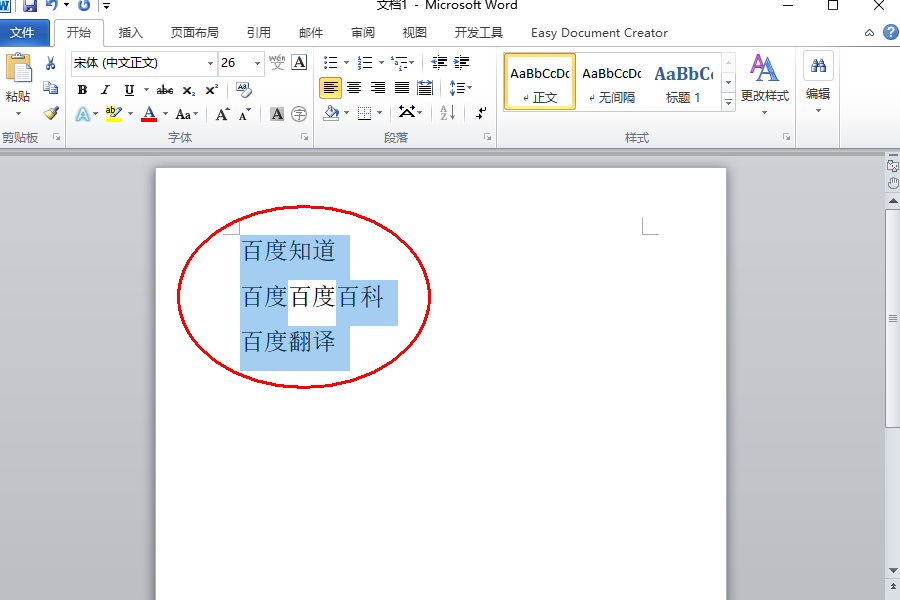Open the Change Case Aa menu

pyautogui.click(x=187, y=114)
